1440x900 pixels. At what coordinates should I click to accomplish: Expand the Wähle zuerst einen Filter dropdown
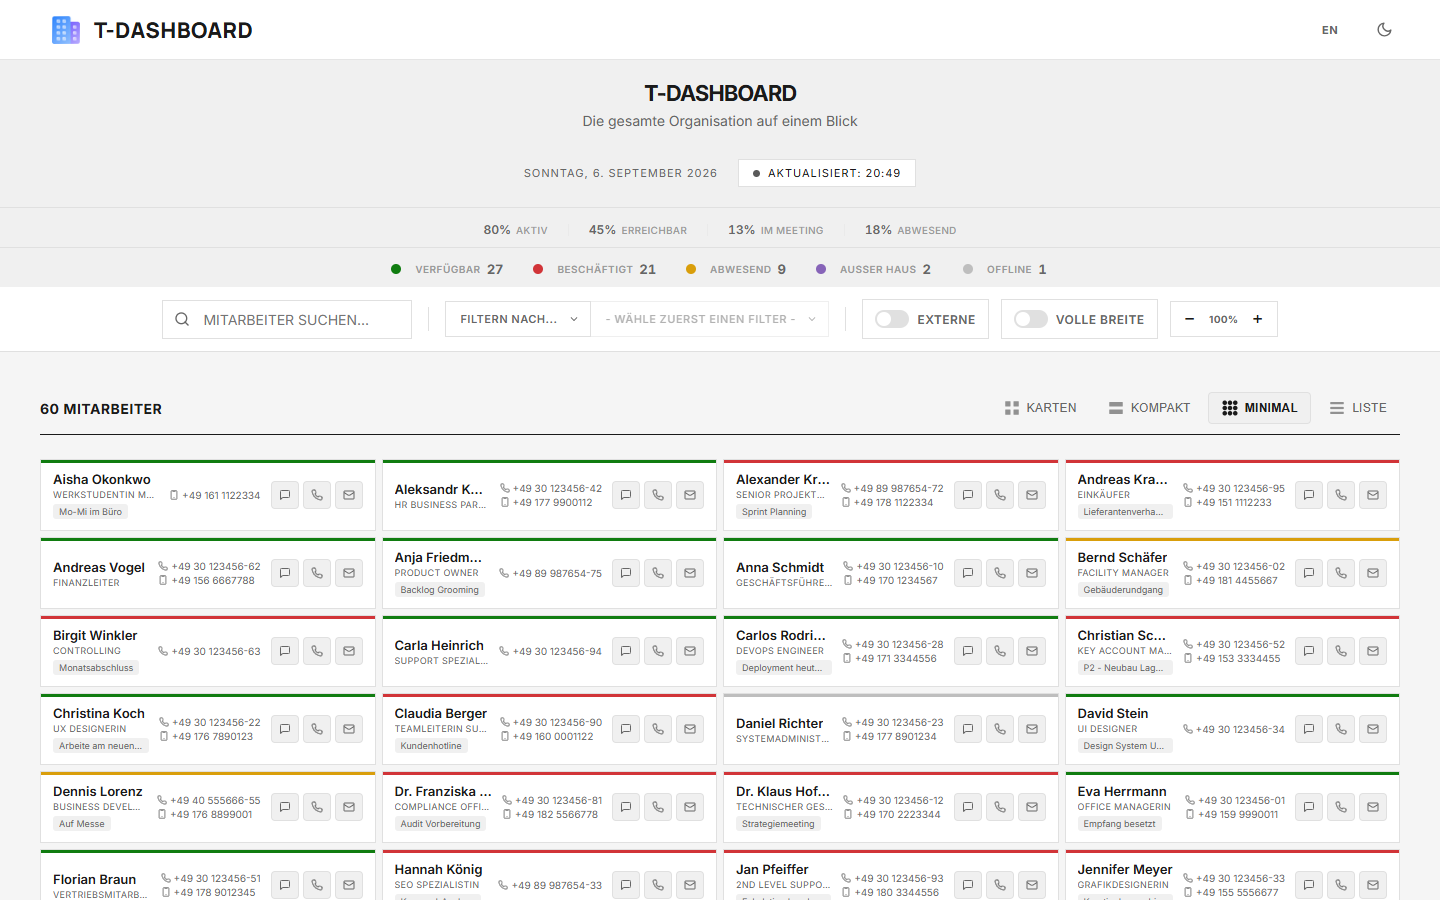(x=710, y=319)
